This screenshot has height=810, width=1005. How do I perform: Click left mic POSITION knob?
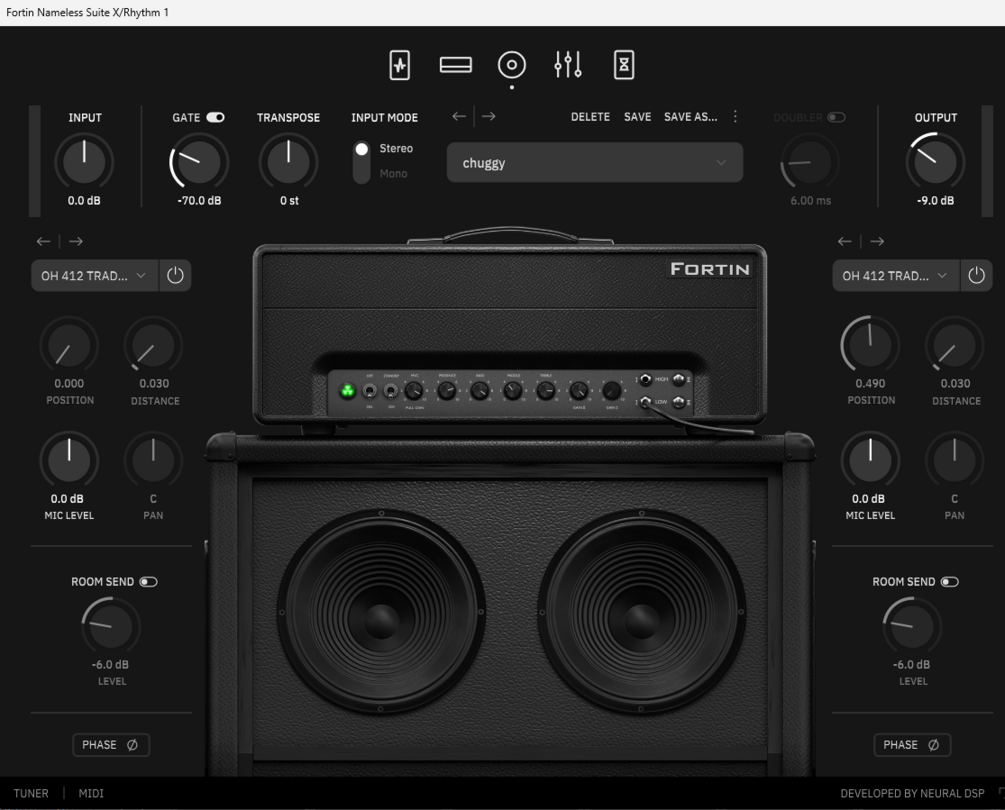(69, 345)
